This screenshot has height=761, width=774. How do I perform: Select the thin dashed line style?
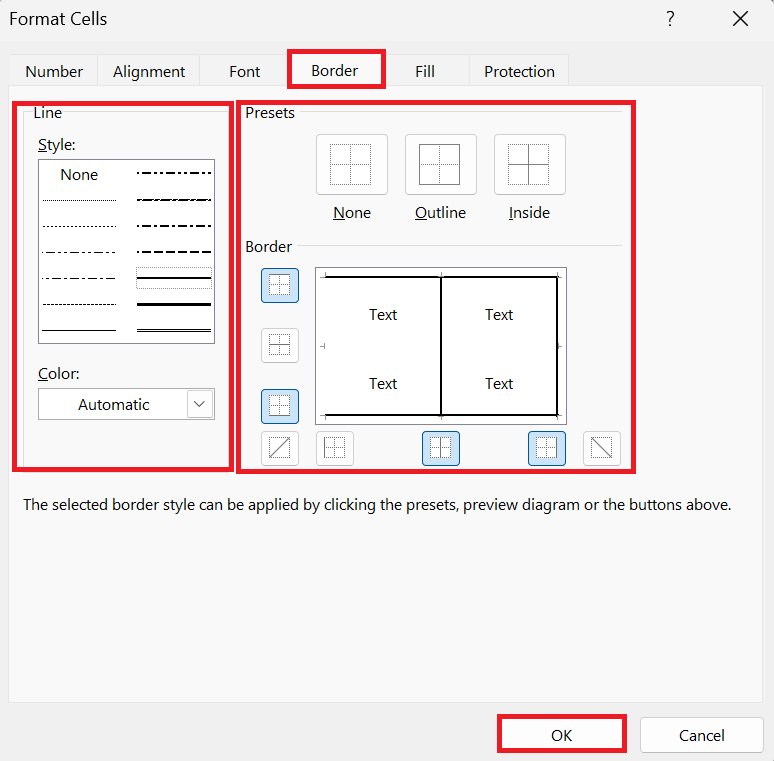point(79,304)
